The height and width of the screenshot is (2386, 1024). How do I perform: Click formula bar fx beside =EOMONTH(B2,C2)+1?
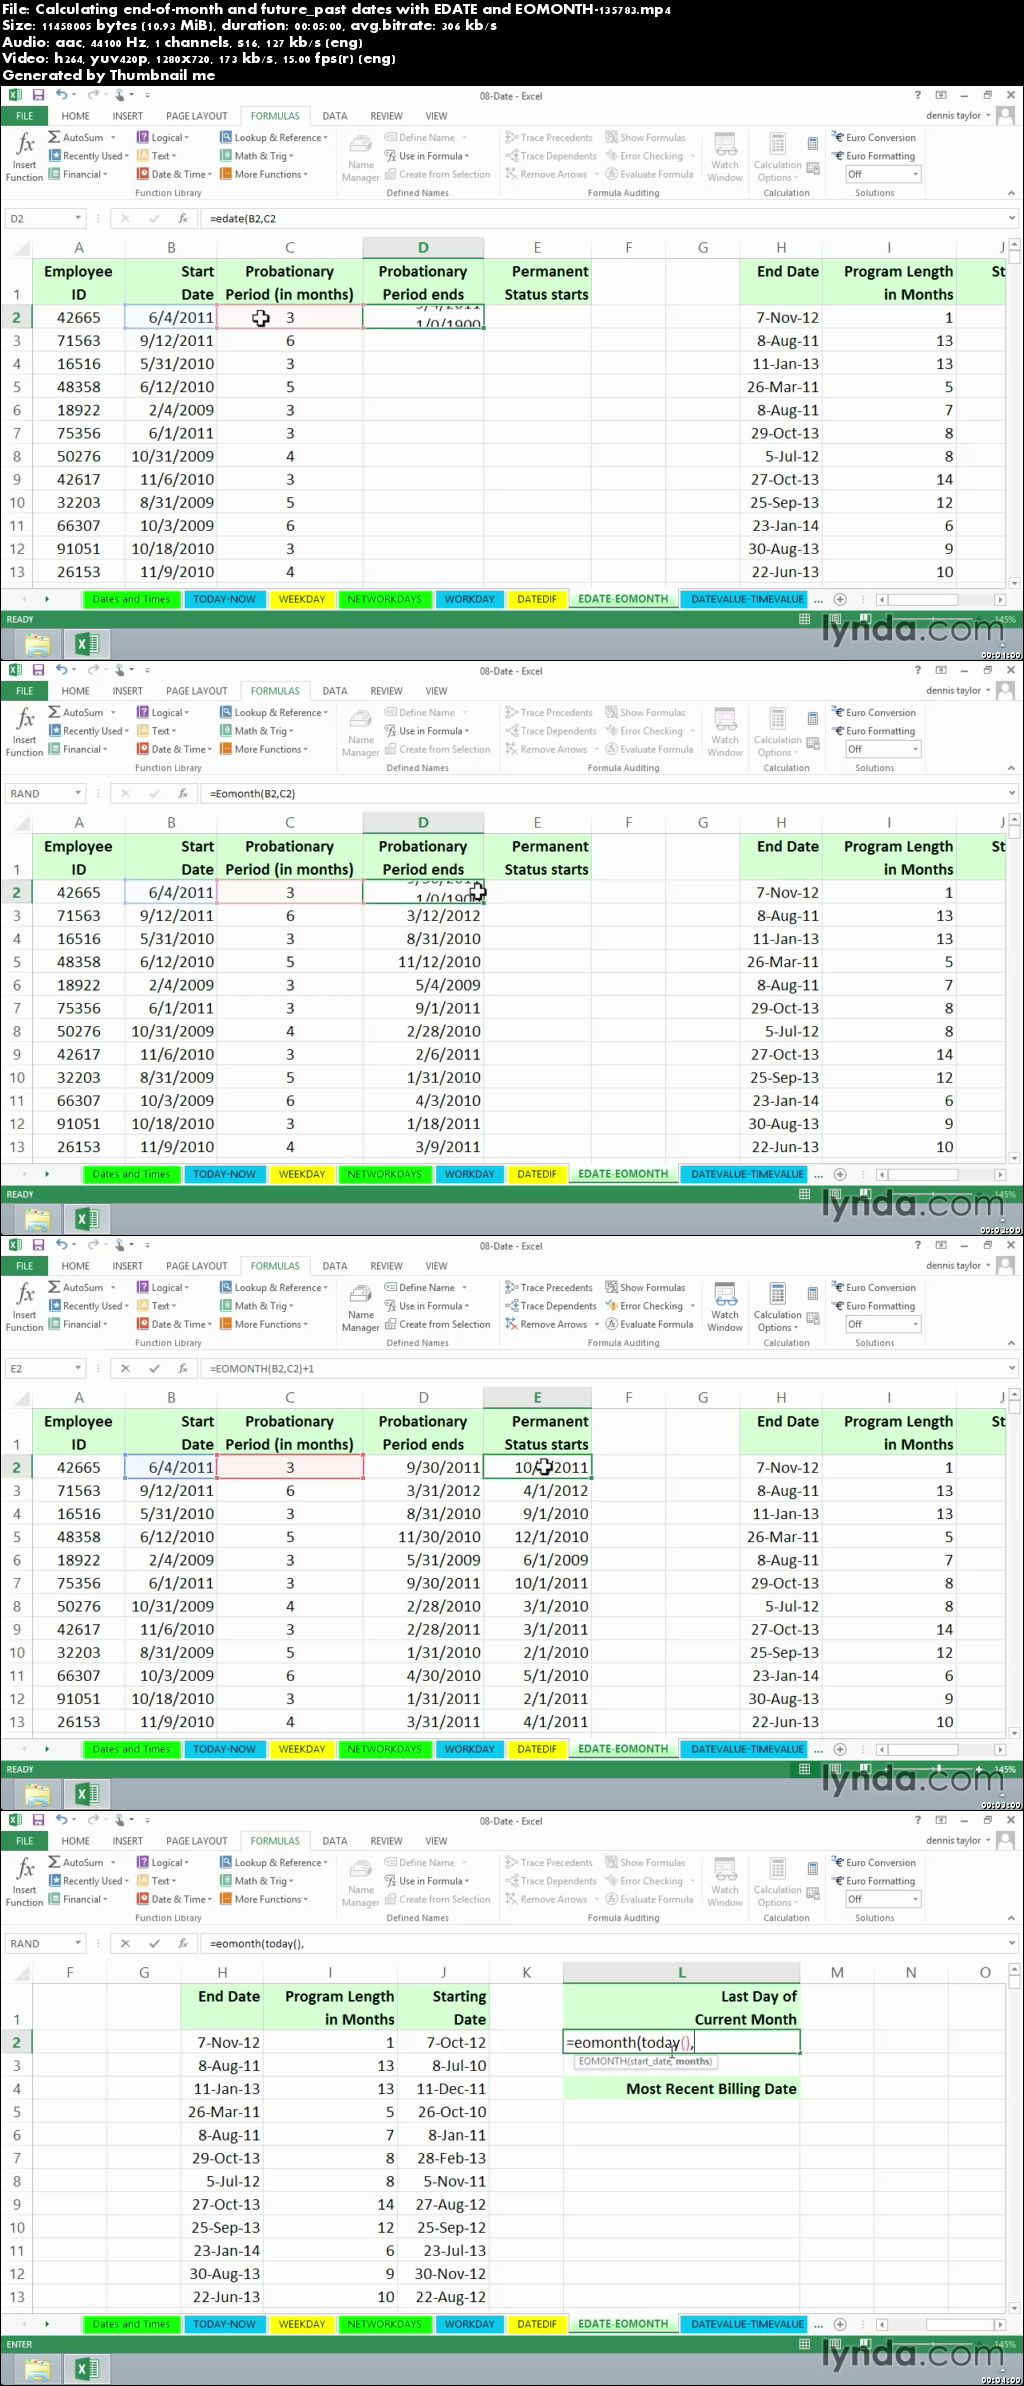click(x=182, y=1368)
